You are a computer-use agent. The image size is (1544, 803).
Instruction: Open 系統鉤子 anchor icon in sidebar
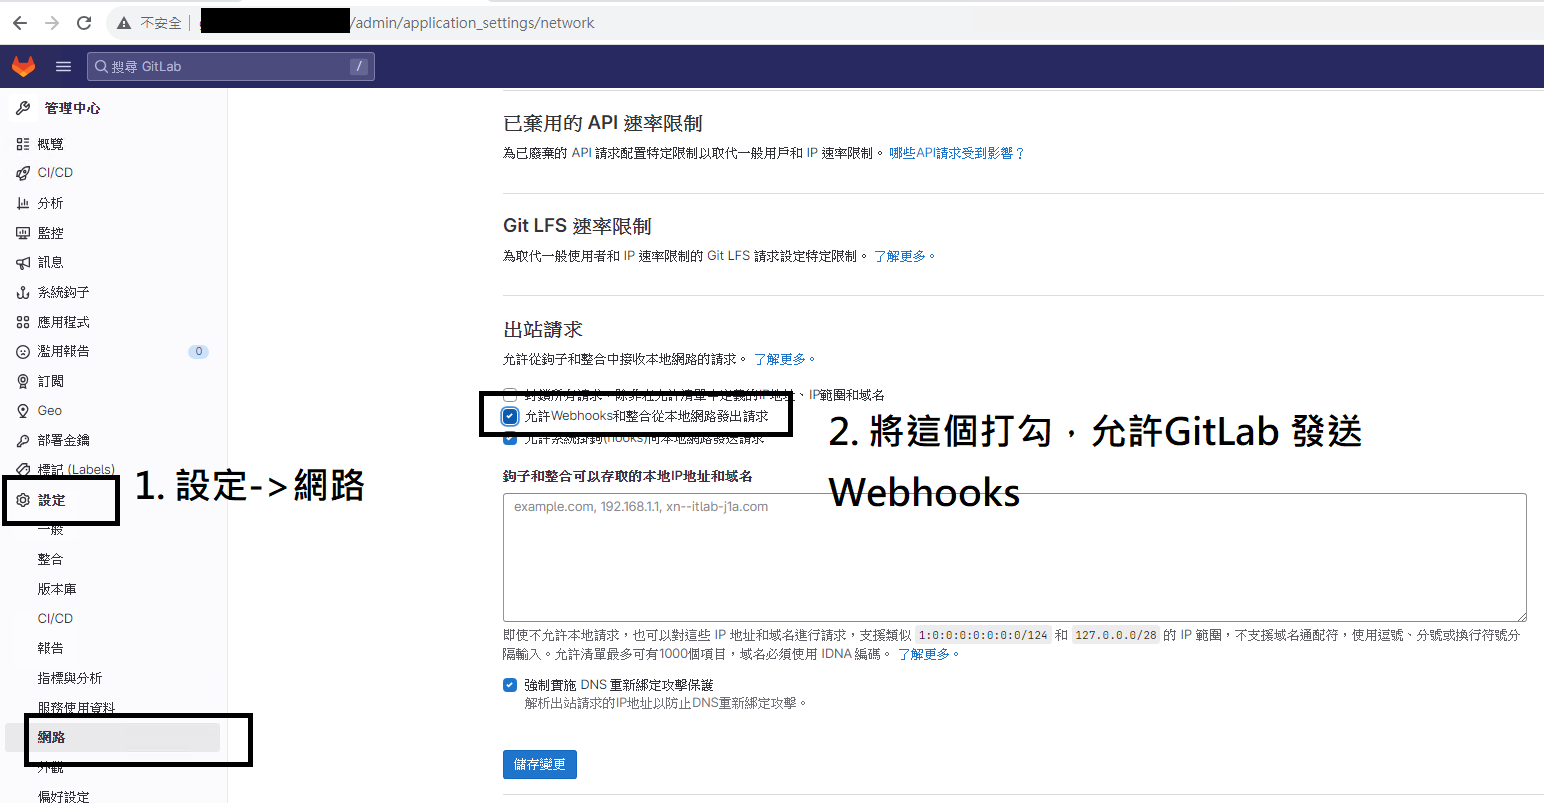(23, 292)
